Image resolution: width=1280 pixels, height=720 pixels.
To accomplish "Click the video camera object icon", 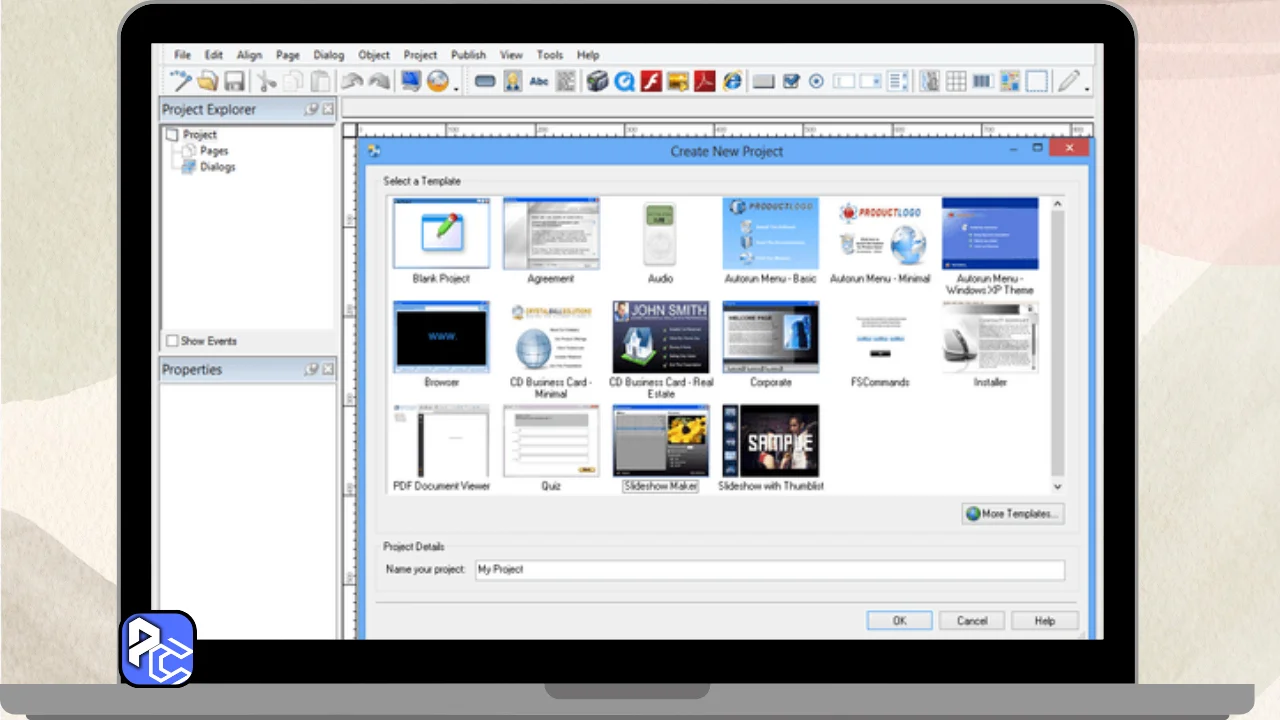I will click(597, 82).
